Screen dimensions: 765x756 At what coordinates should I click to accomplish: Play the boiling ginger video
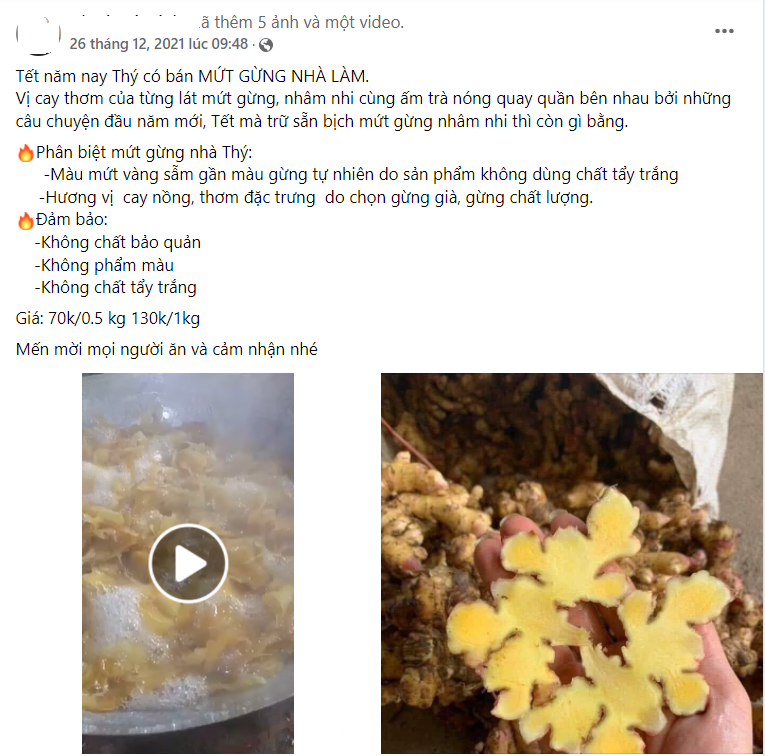pos(188,563)
